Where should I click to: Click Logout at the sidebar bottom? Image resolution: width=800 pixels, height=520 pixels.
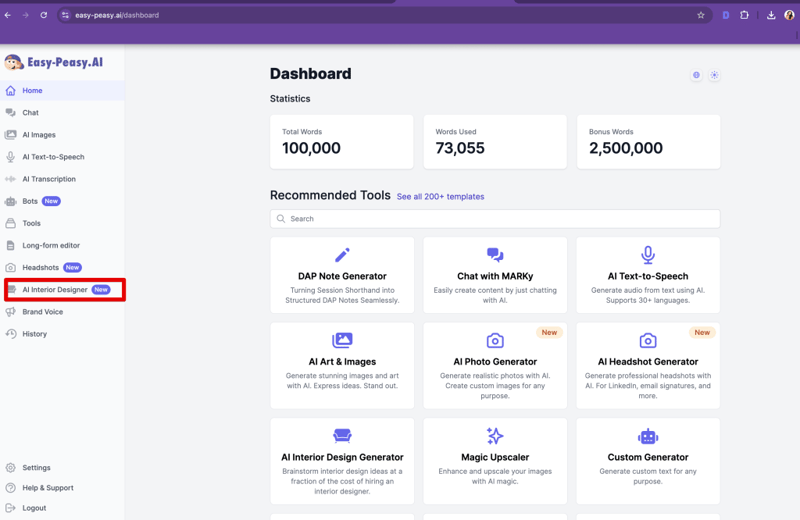coord(34,508)
